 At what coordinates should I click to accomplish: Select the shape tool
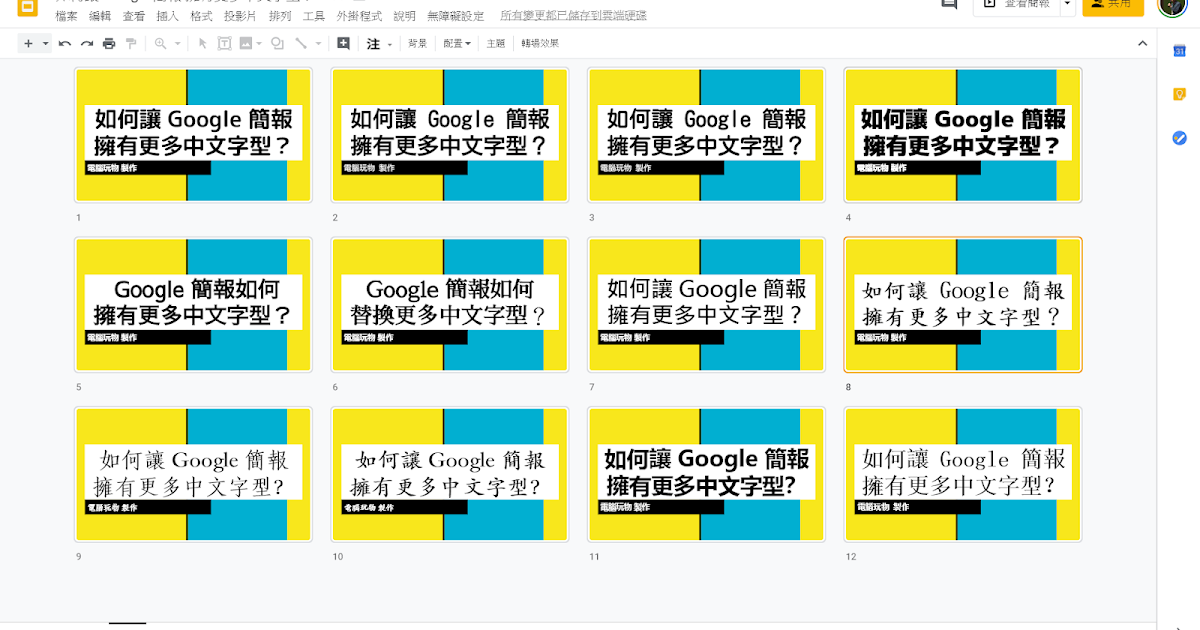coord(277,44)
